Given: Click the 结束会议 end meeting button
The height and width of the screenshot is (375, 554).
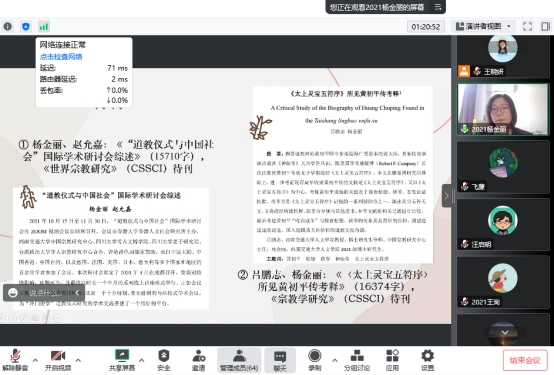Looking at the screenshot, I should click(x=525, y=361).
